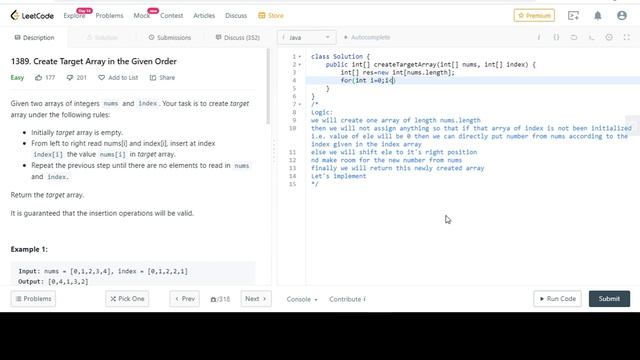The width and height of the screenshot is (640, 360).
Task: Switch to the Description tab
Action: pos(34,38)
